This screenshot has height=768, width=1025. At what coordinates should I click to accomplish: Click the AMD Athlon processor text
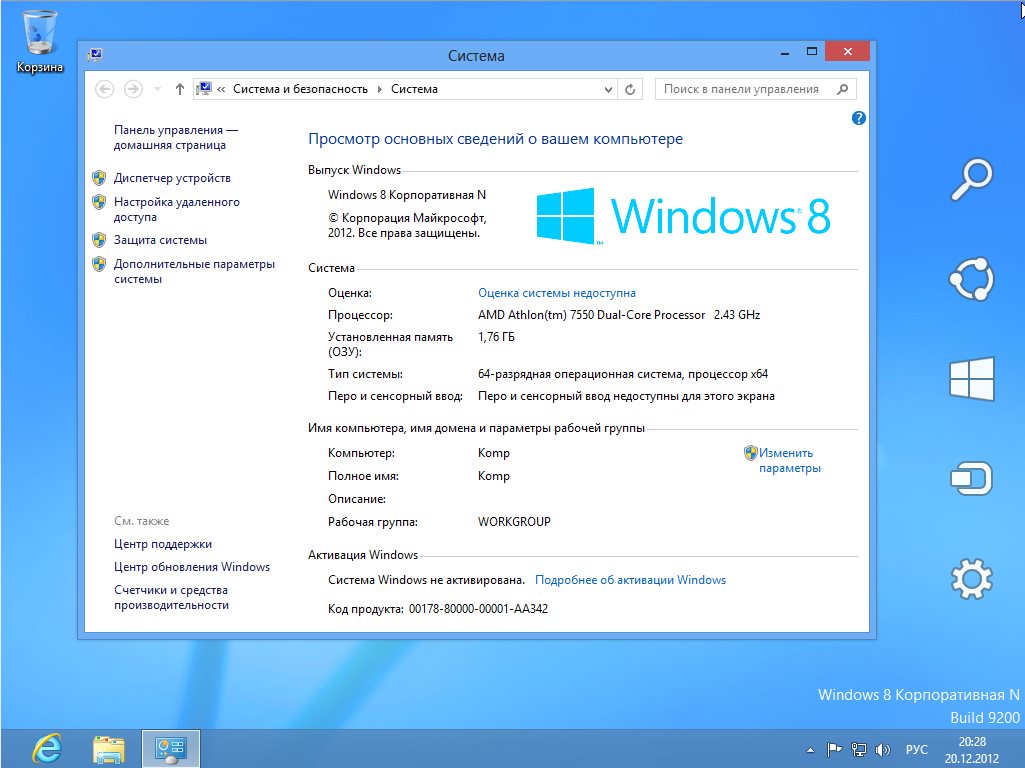(x=618, y=315)
